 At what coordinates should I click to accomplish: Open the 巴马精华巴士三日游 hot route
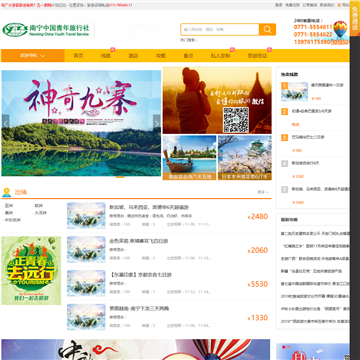coord(308,137)
